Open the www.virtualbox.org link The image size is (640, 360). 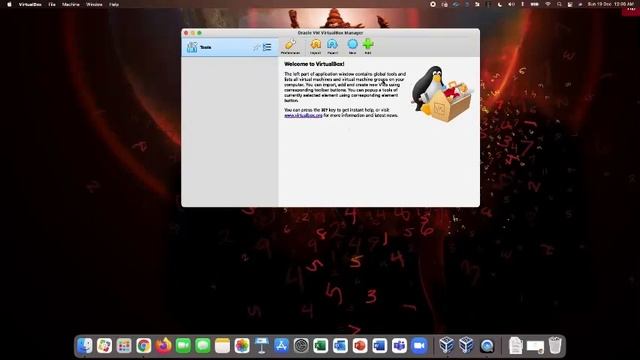pos(303,116)
